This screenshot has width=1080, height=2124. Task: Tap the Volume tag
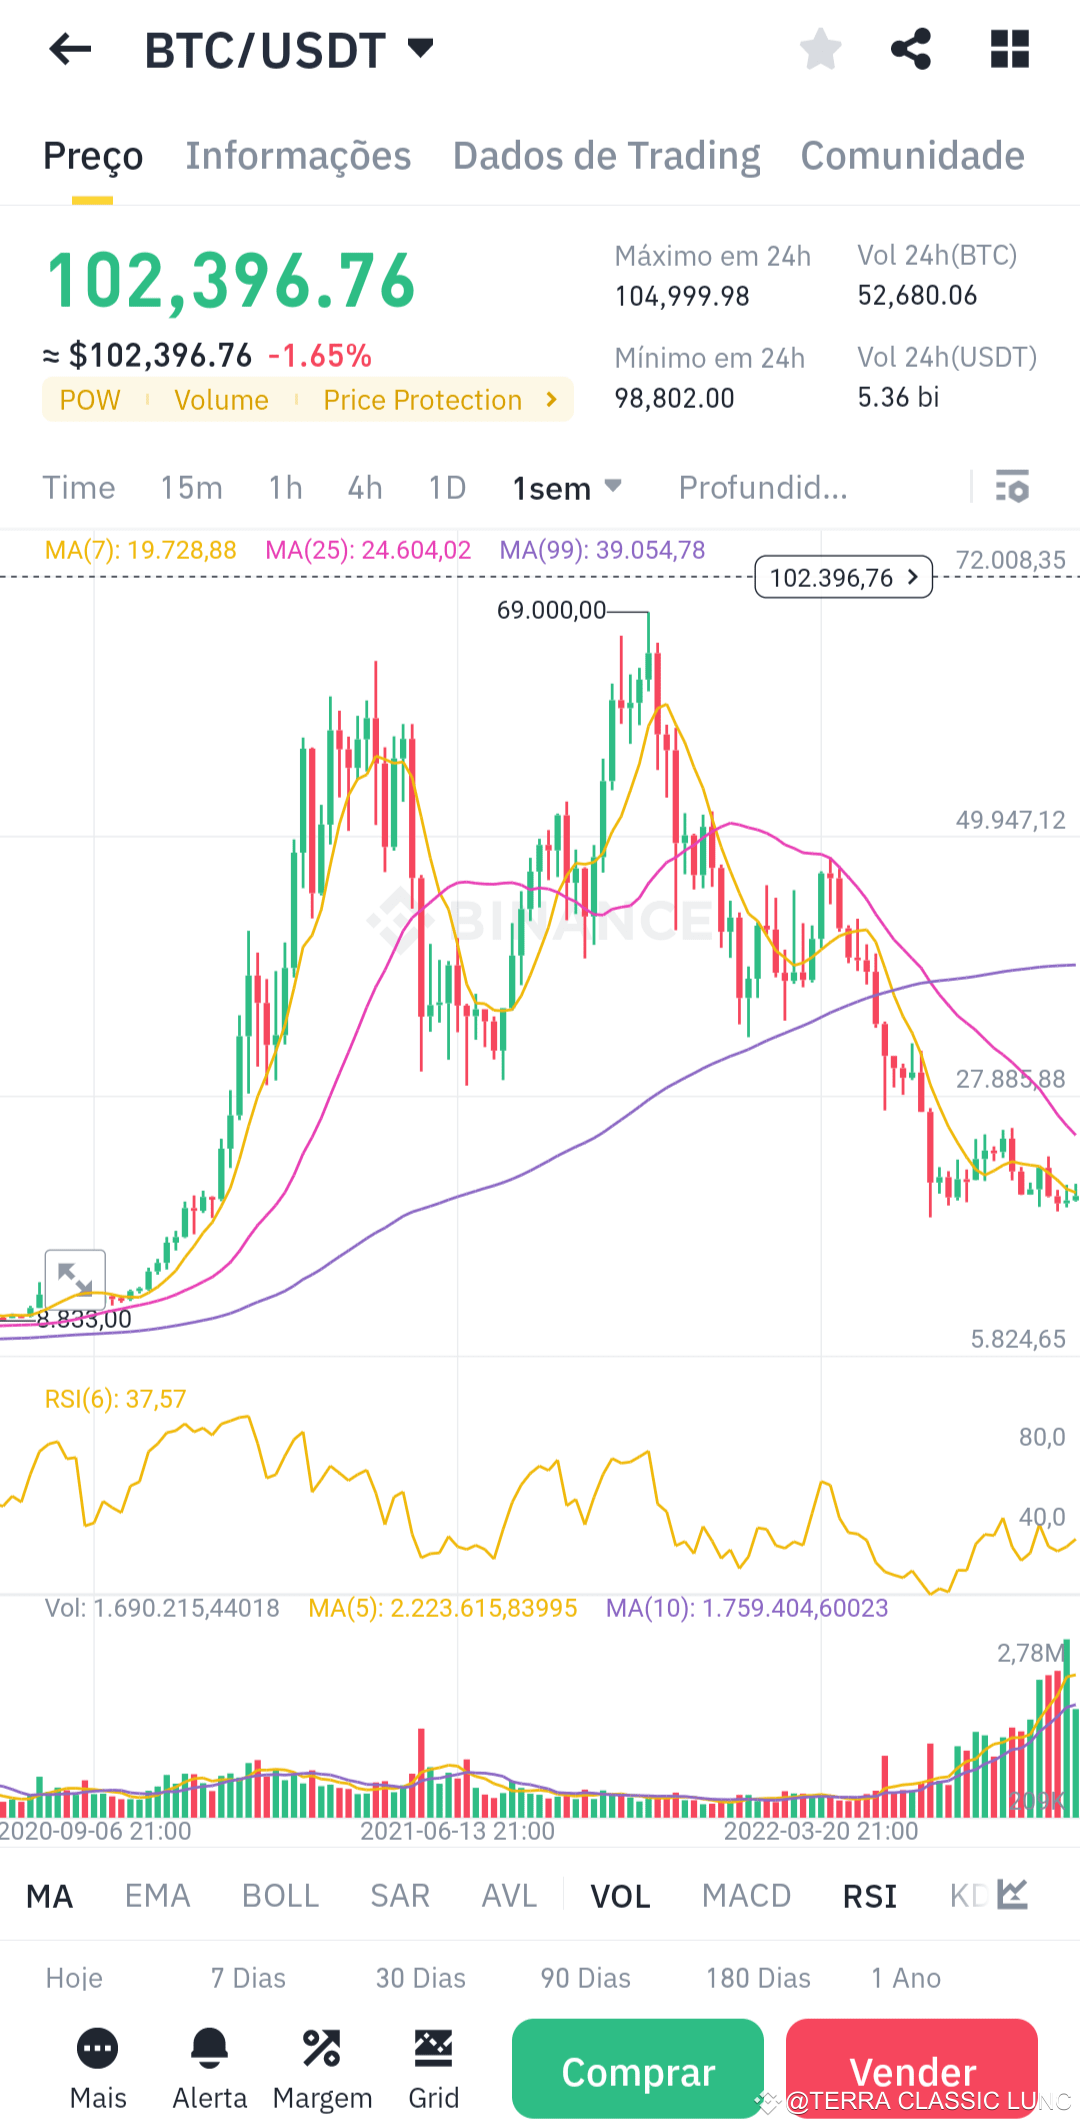pos(221,400)
